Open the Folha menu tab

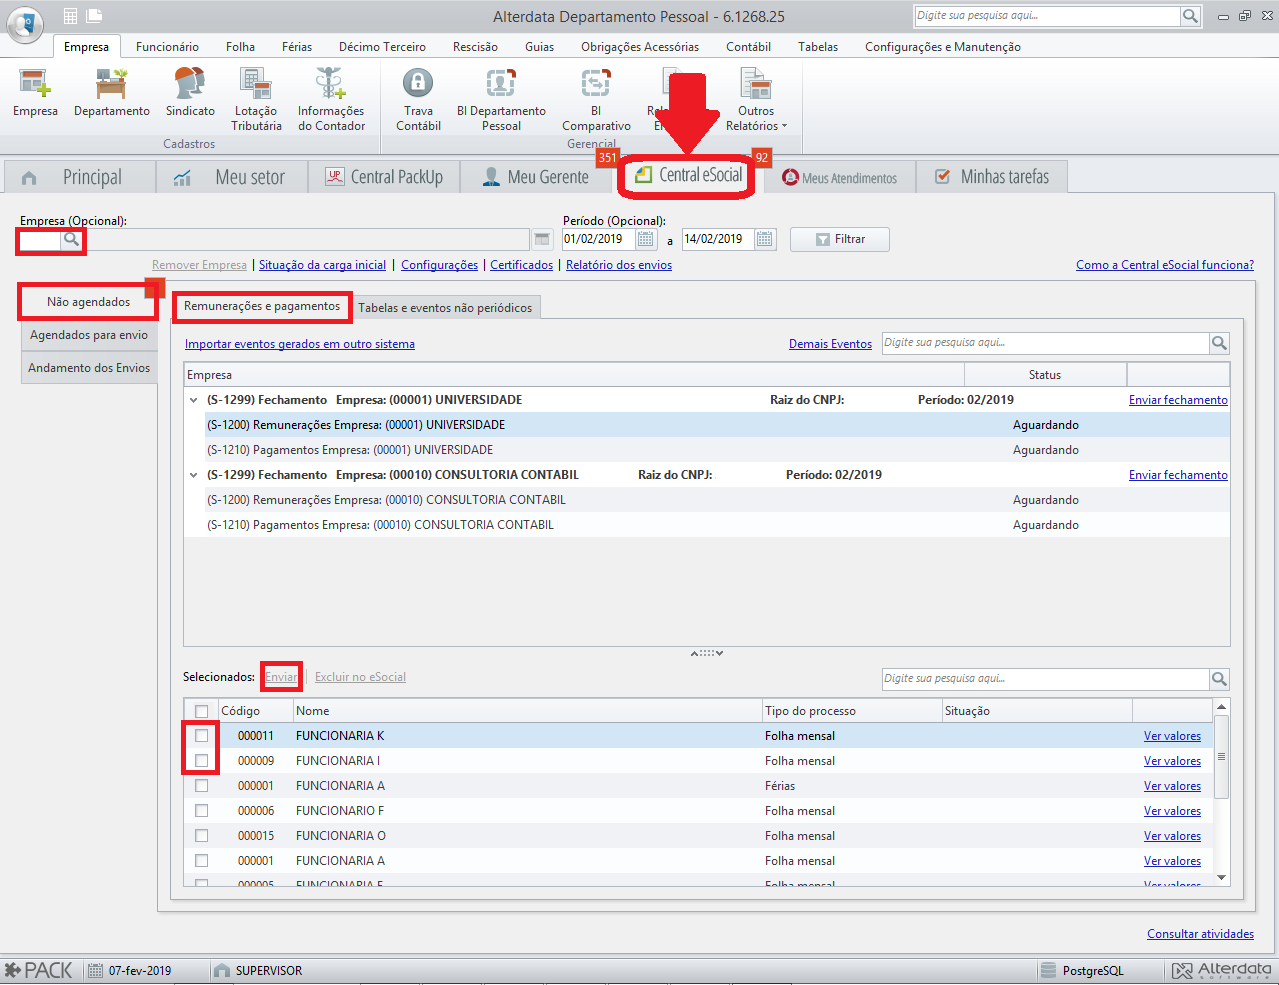240,47
